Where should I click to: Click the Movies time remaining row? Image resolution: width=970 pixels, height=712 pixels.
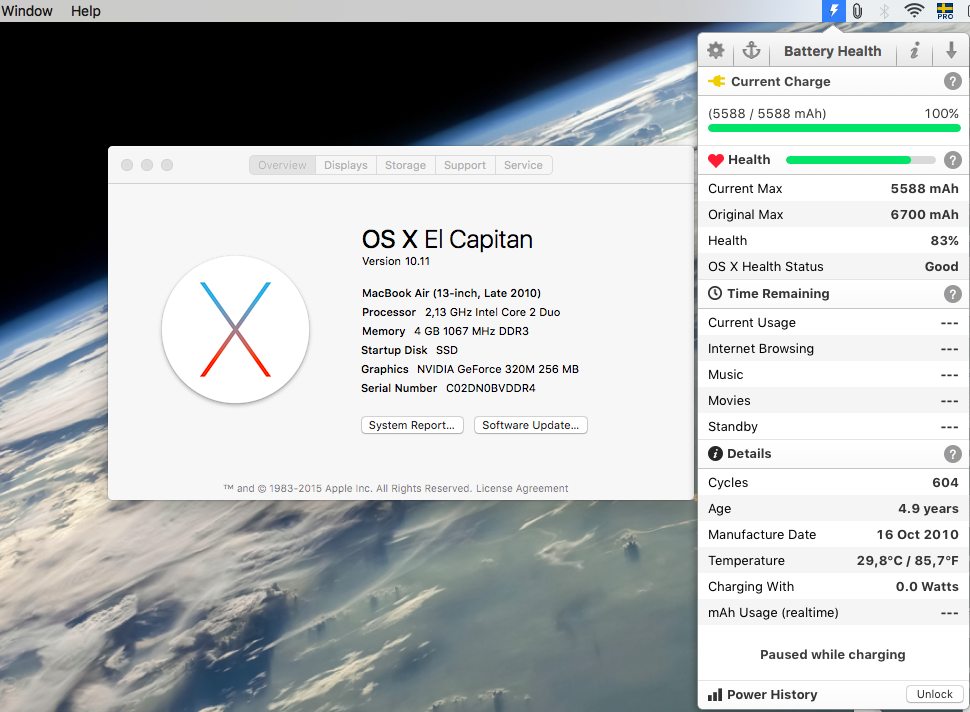833,400
